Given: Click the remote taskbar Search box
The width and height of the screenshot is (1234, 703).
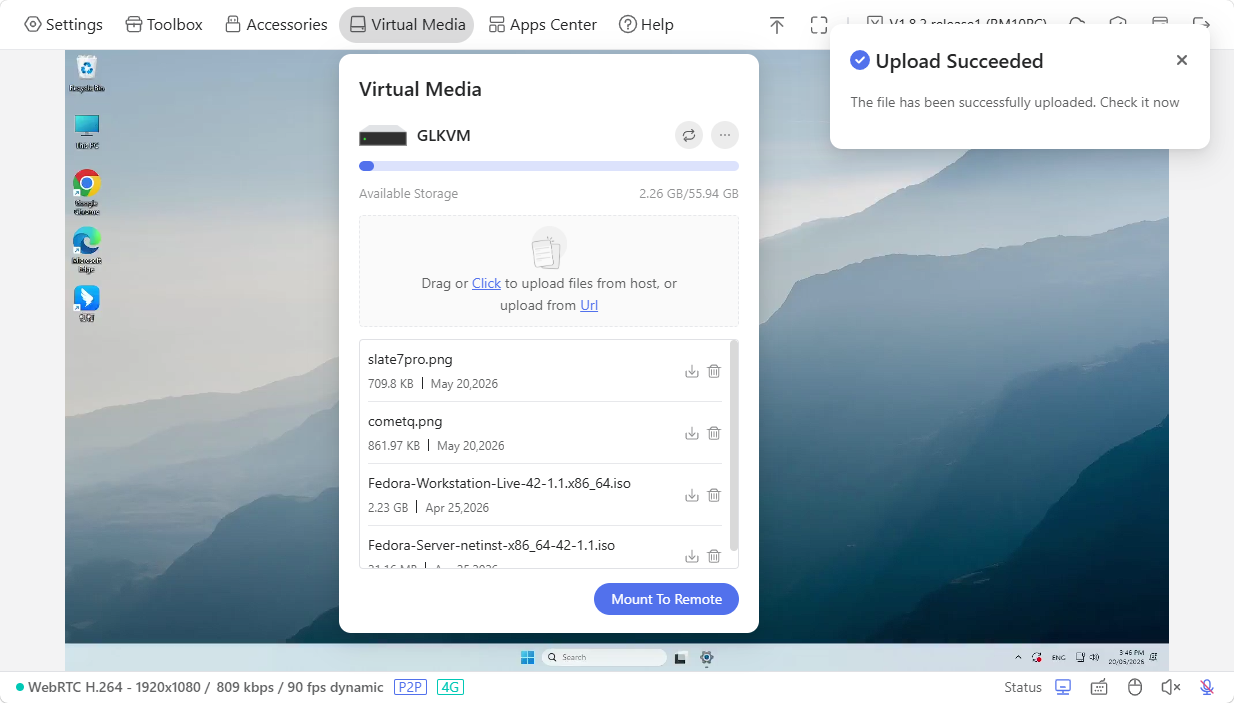Looking at the screenshot, I should coord(604,657).
